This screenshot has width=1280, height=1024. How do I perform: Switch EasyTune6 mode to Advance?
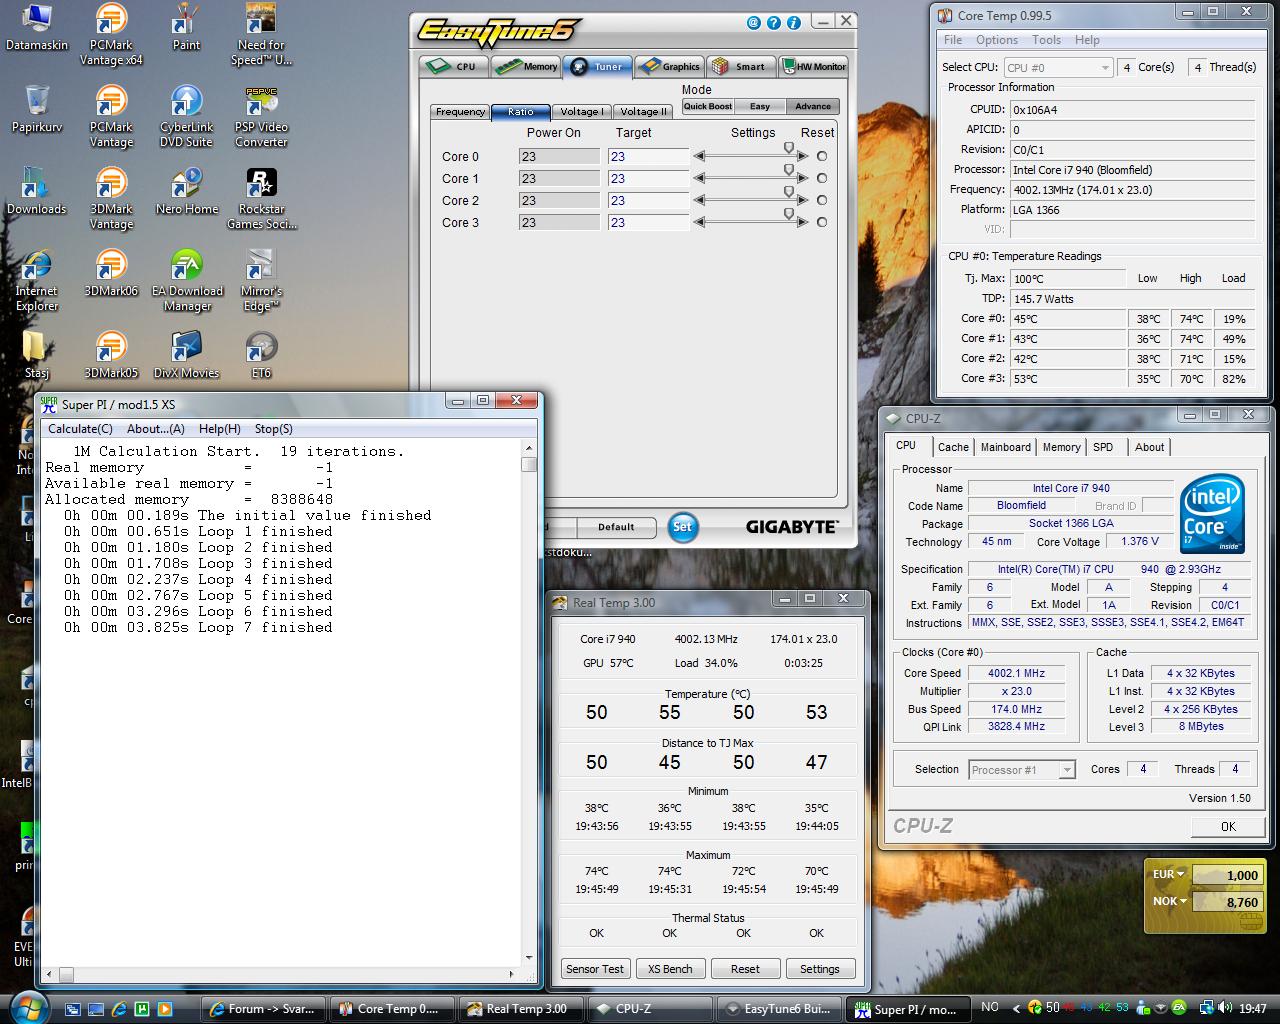(x=813, y=106)
